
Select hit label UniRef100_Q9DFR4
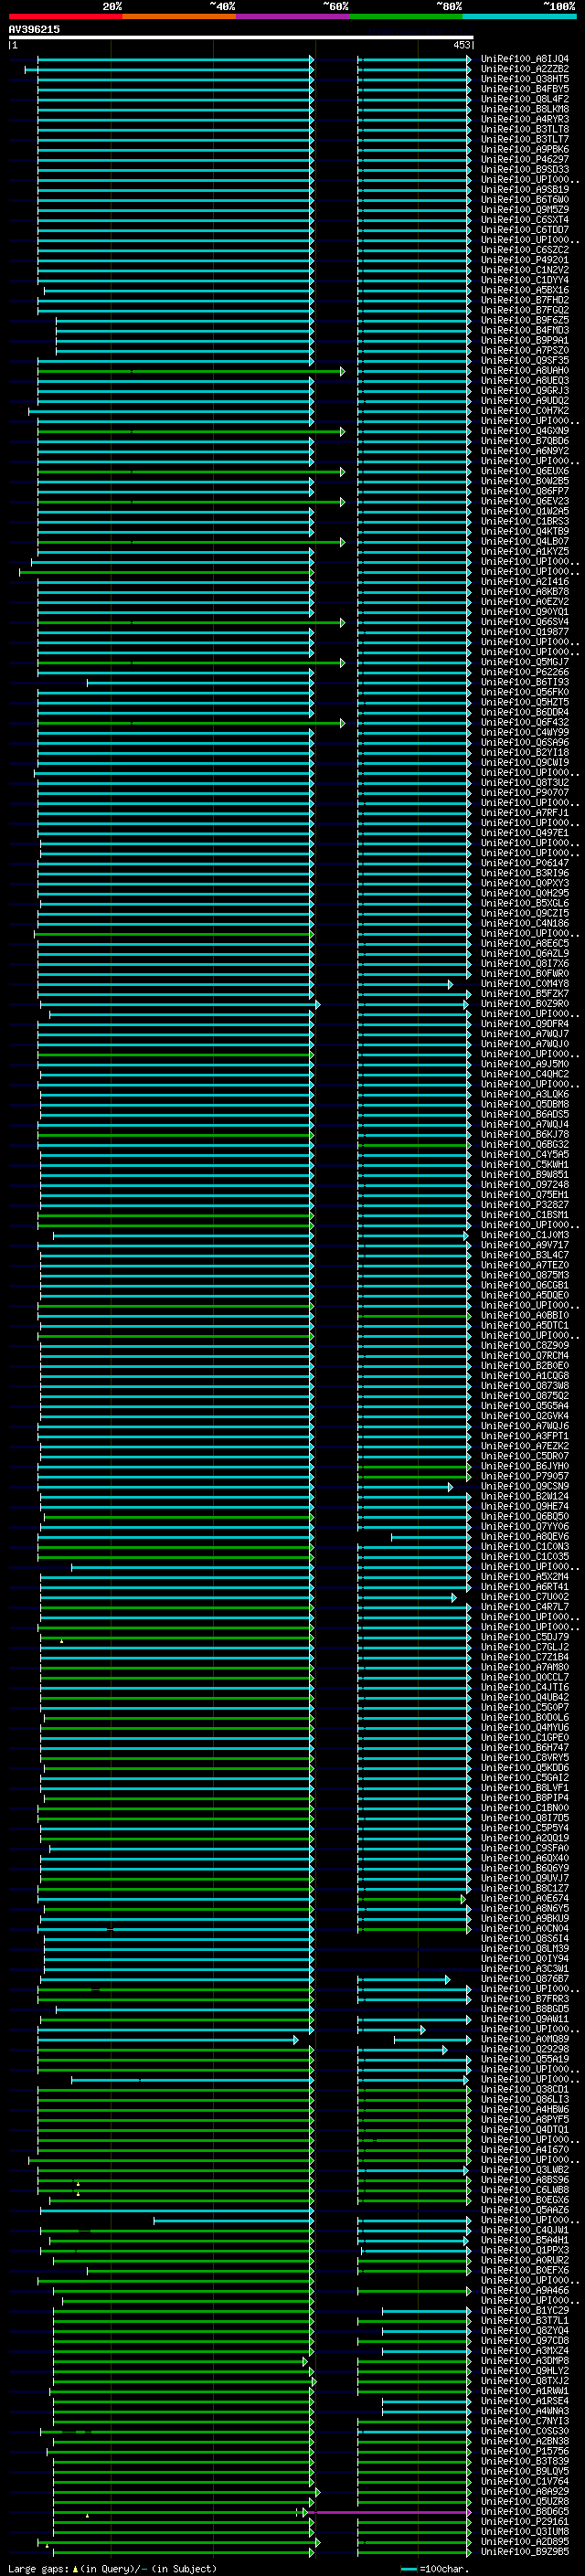pyautogui.click(x=524, y=1024)
